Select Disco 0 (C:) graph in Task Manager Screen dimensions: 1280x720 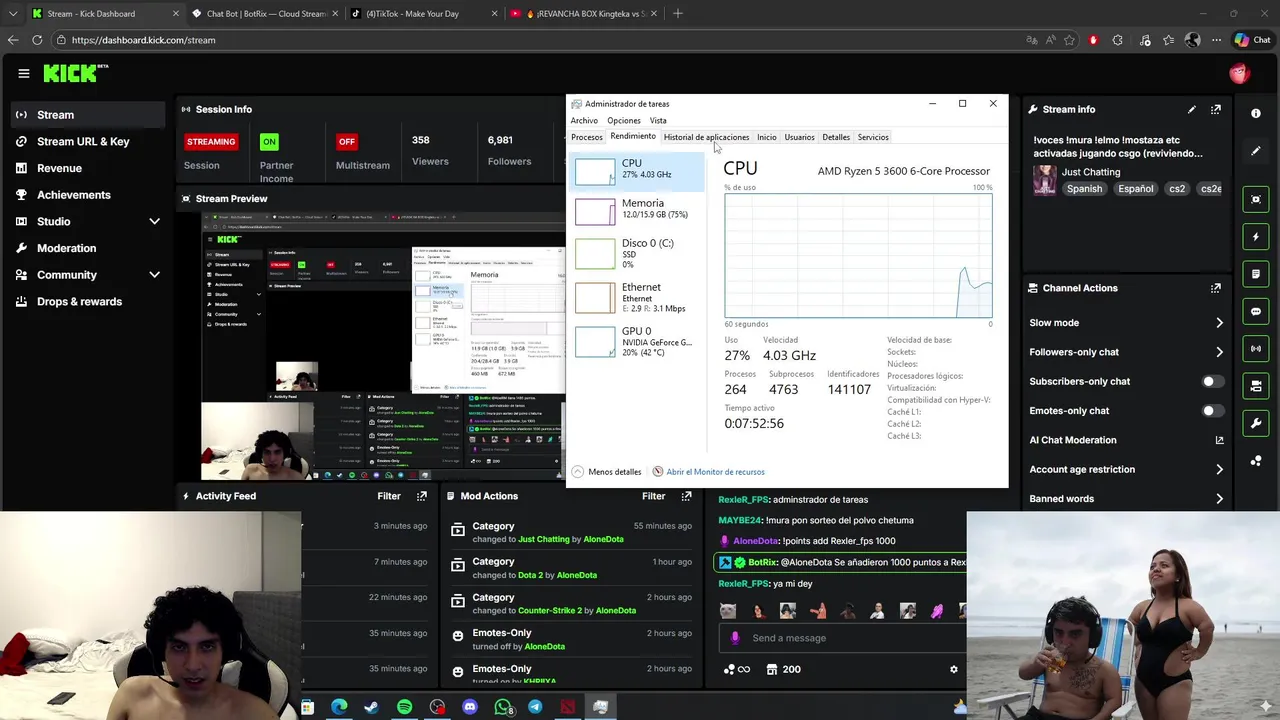click(638, 254)
